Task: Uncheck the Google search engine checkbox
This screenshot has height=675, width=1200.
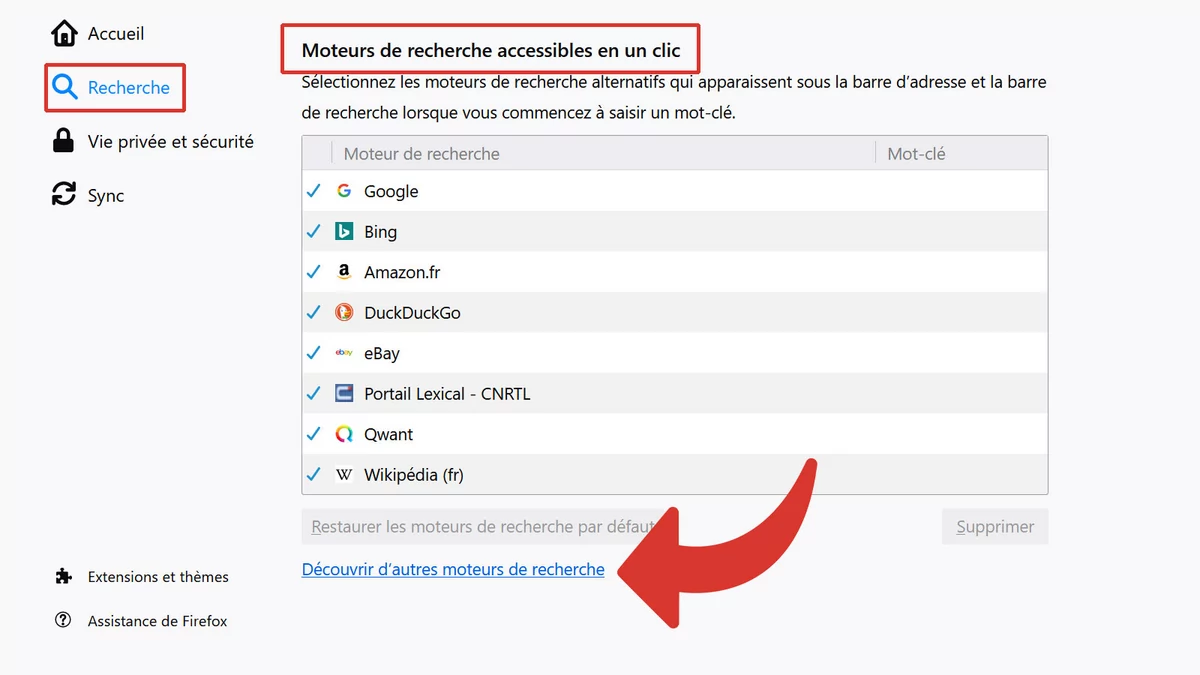Action: click(313, 190)
